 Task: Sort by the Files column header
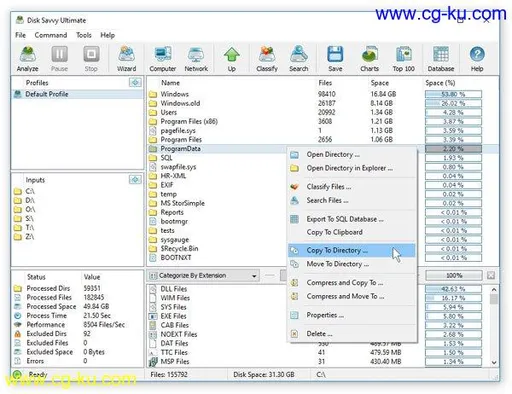click(x=325, y=83)
